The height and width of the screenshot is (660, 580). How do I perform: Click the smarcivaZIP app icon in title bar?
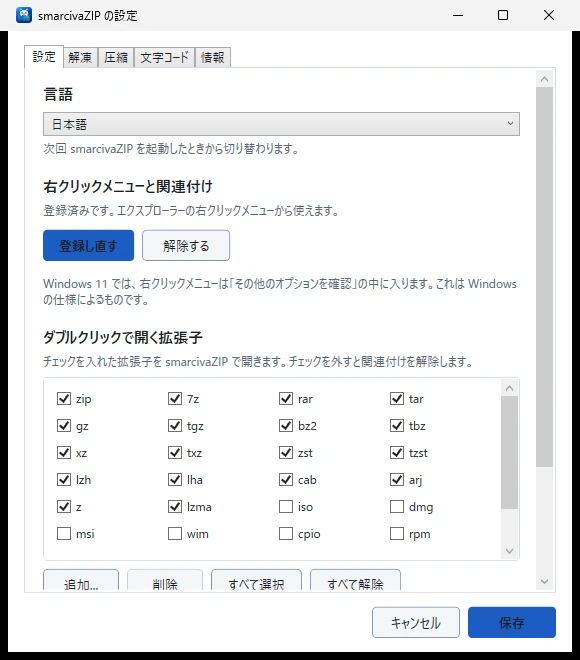(x=24, y=15)
